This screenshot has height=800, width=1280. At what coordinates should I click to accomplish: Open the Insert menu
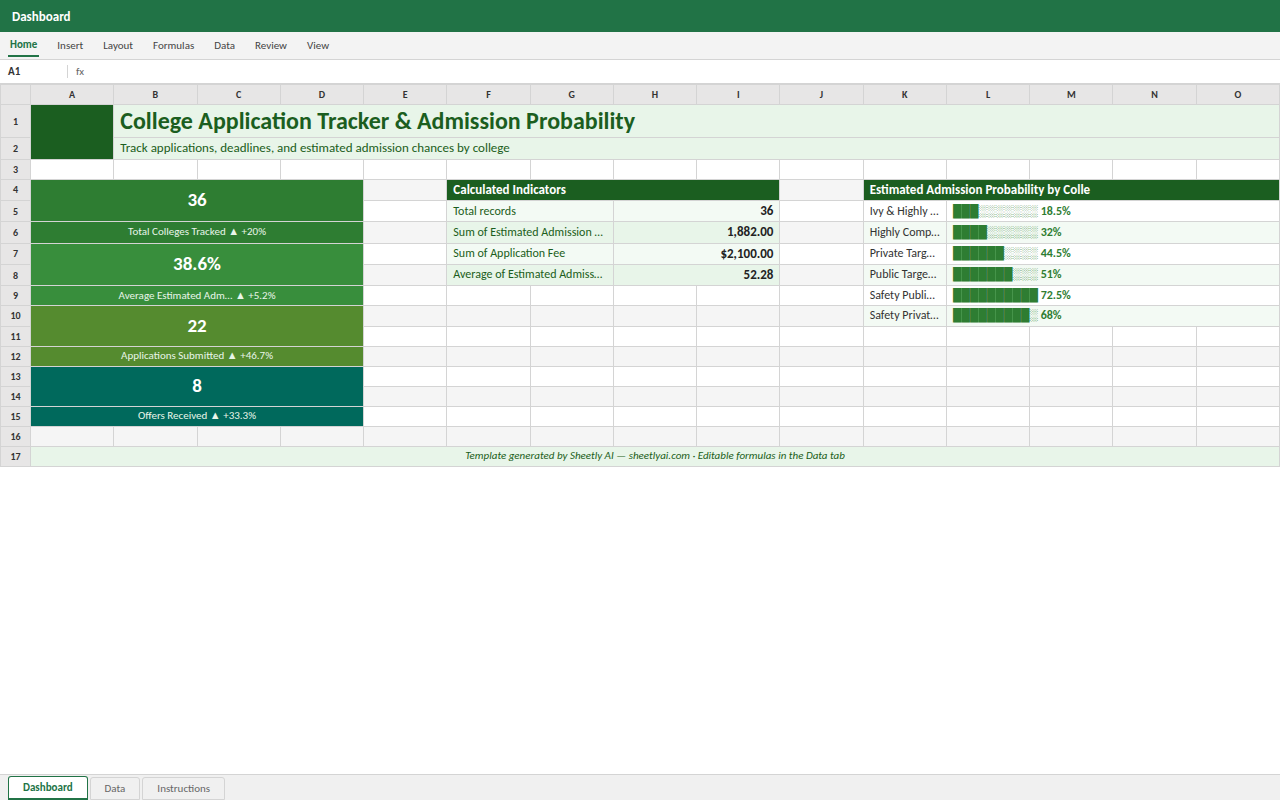click(x=70, y=46)
